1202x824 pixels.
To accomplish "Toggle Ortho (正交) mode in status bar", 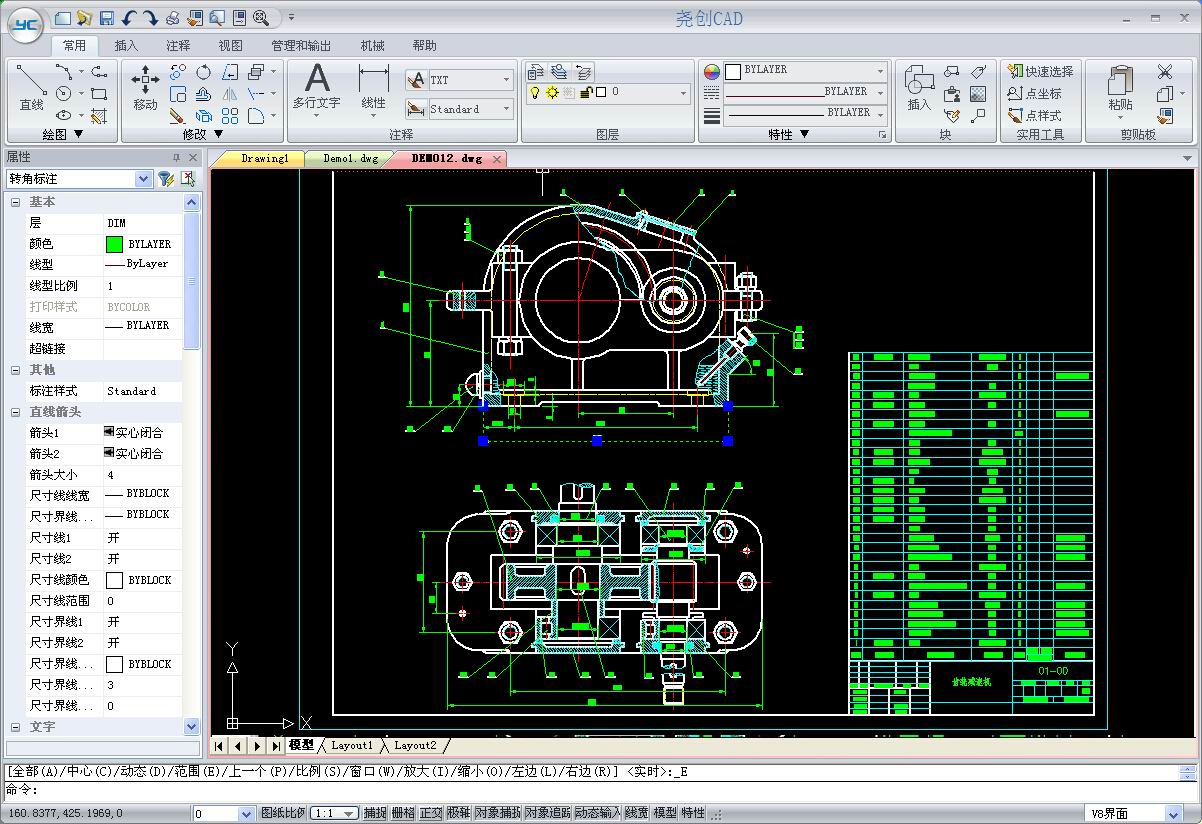I will 430,813.
